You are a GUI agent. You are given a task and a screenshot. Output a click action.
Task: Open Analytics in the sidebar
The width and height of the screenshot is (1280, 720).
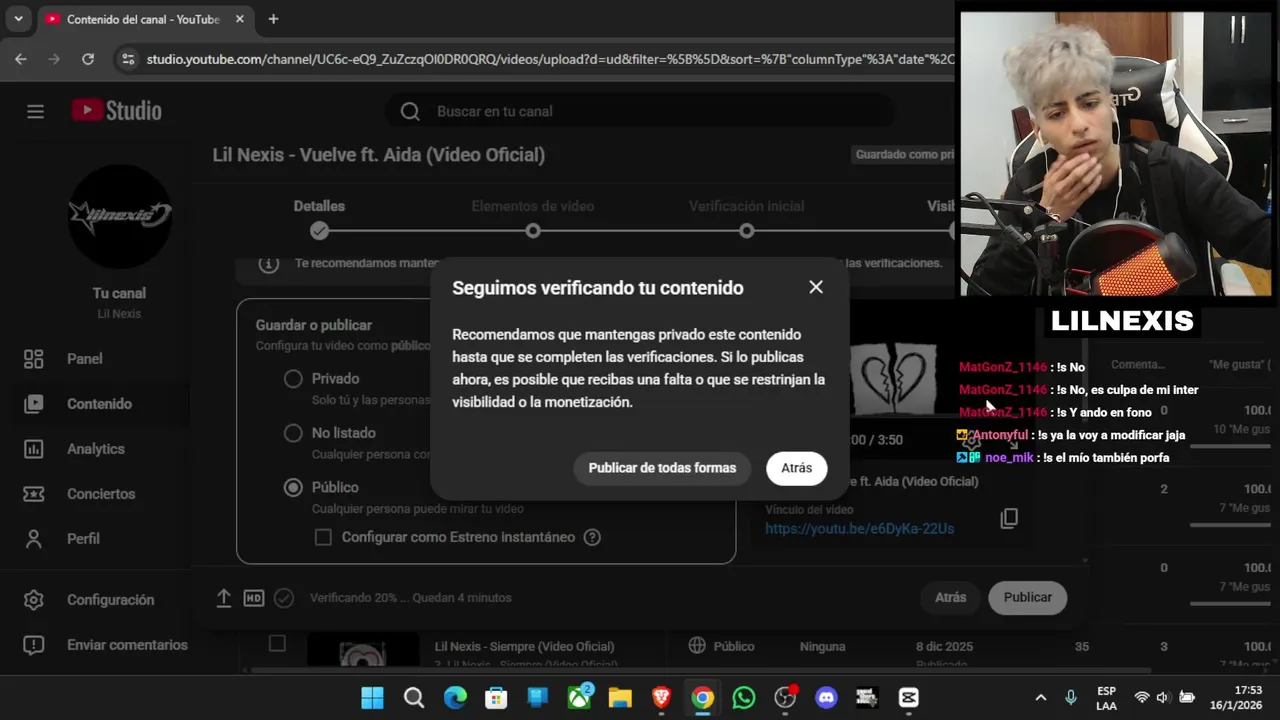tap(95, 449)
